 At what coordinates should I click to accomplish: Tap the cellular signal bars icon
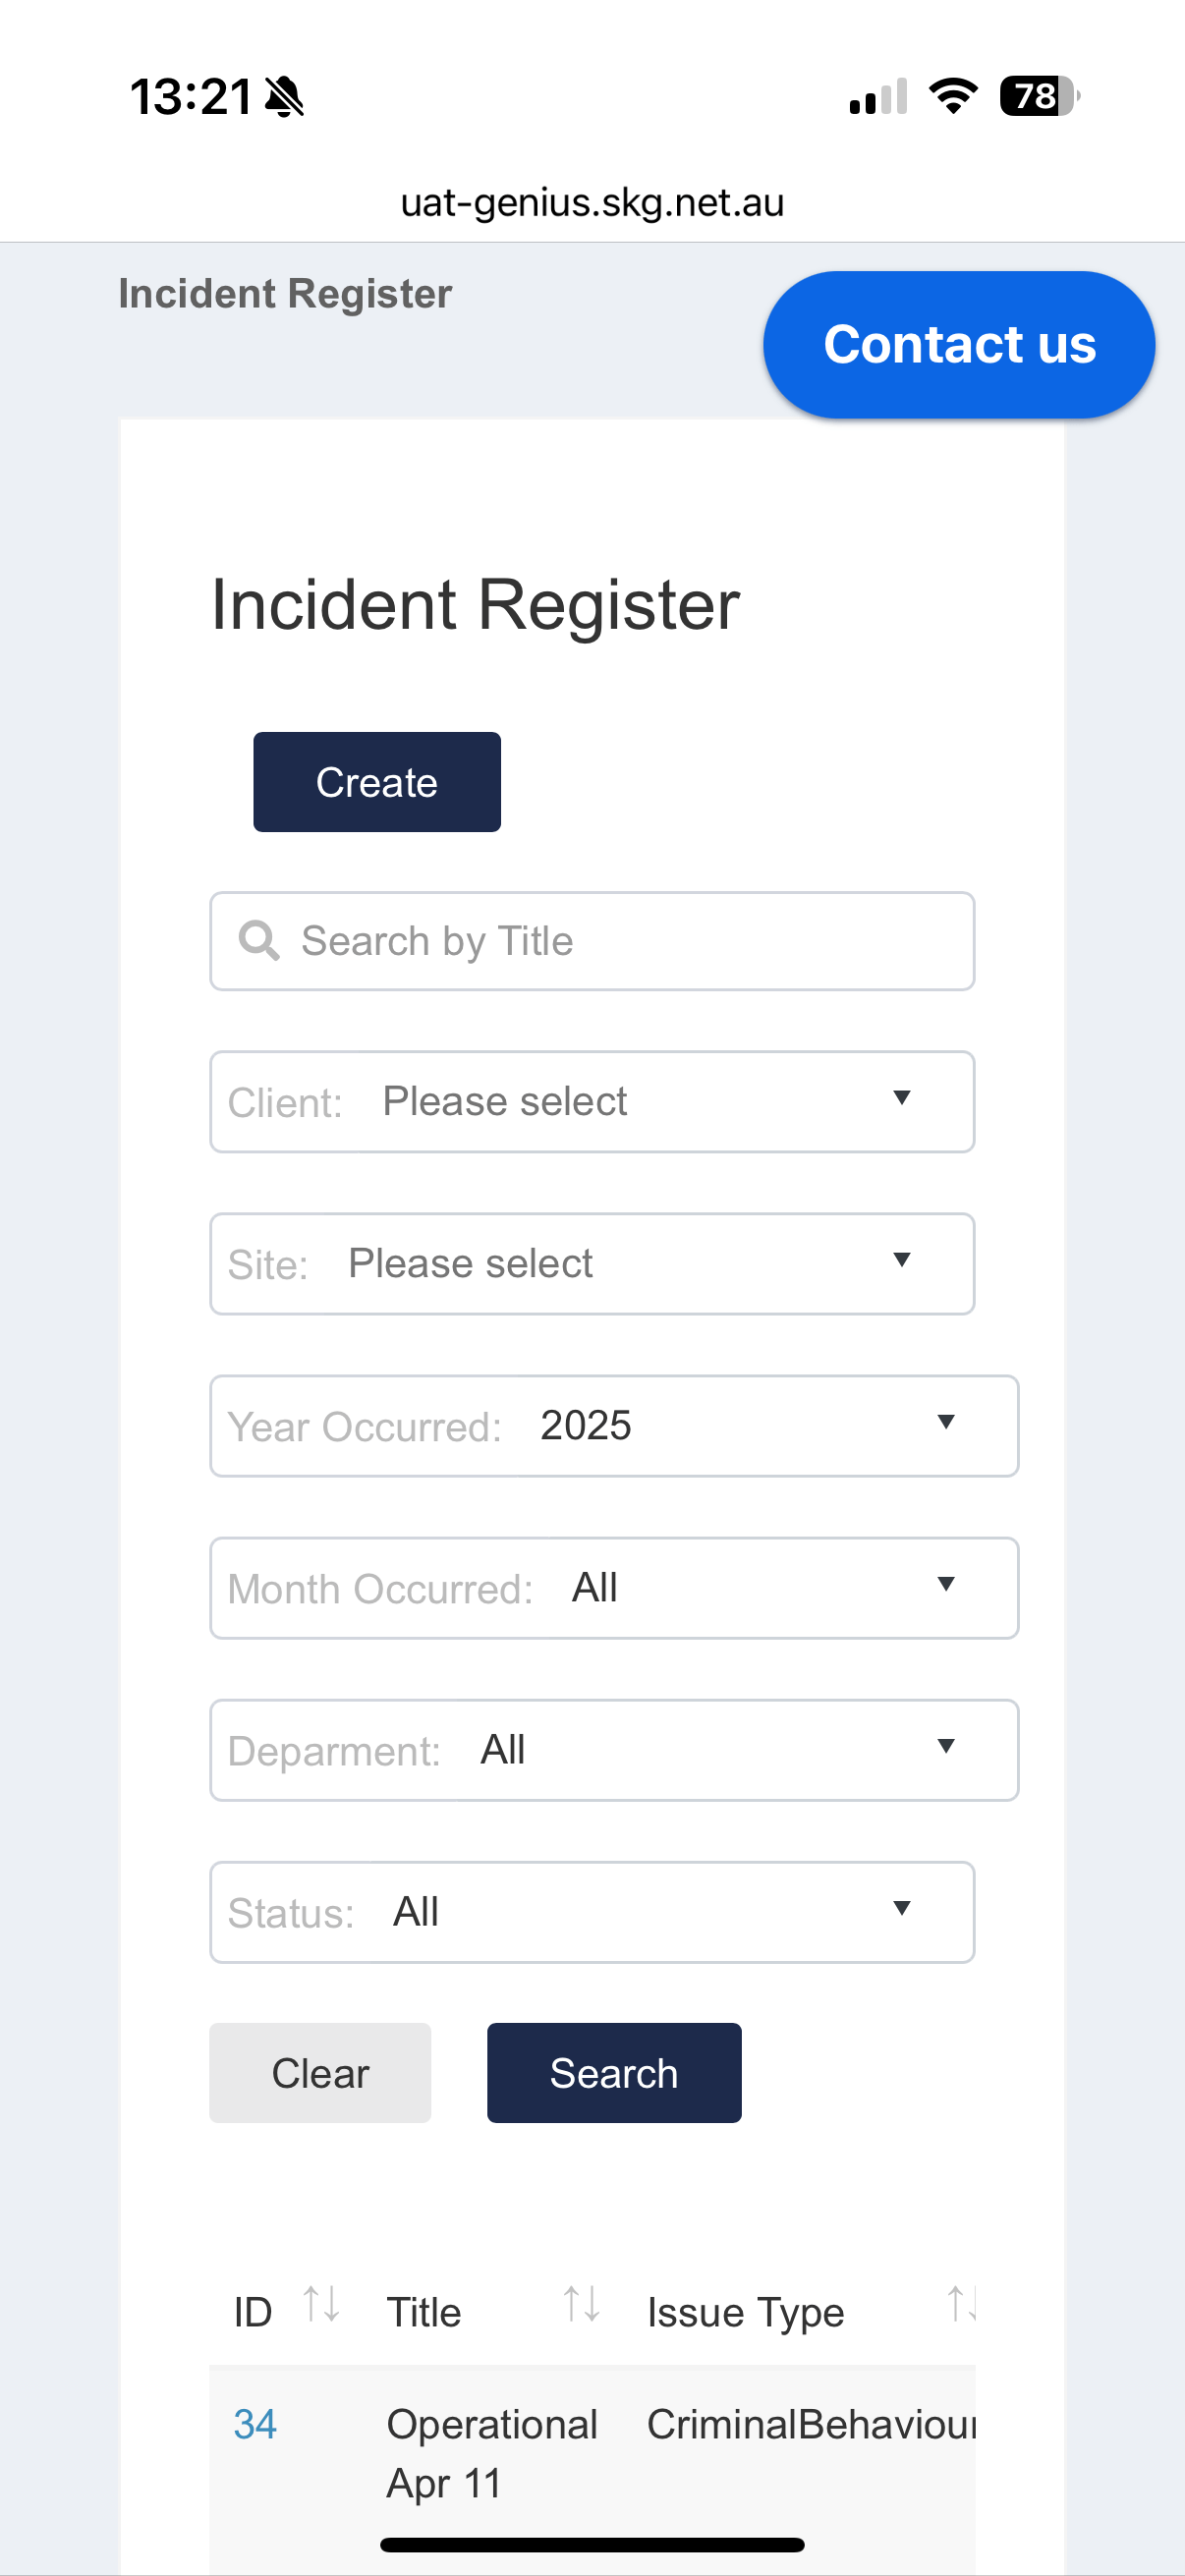(878, 96)
